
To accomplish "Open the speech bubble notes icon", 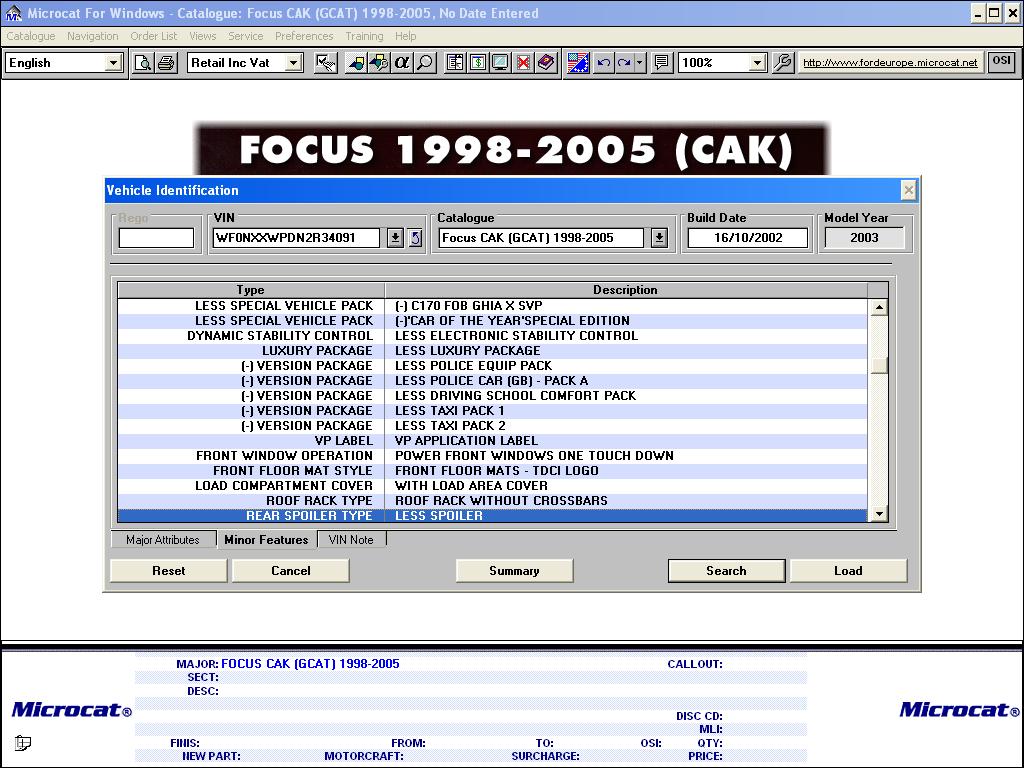I will click(x=661, y=63).
